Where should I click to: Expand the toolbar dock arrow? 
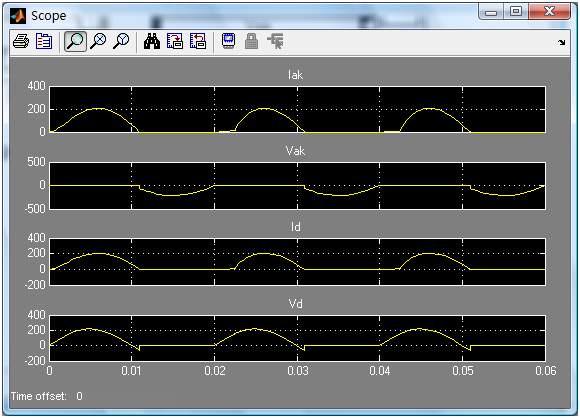click(x=562, y=43)
